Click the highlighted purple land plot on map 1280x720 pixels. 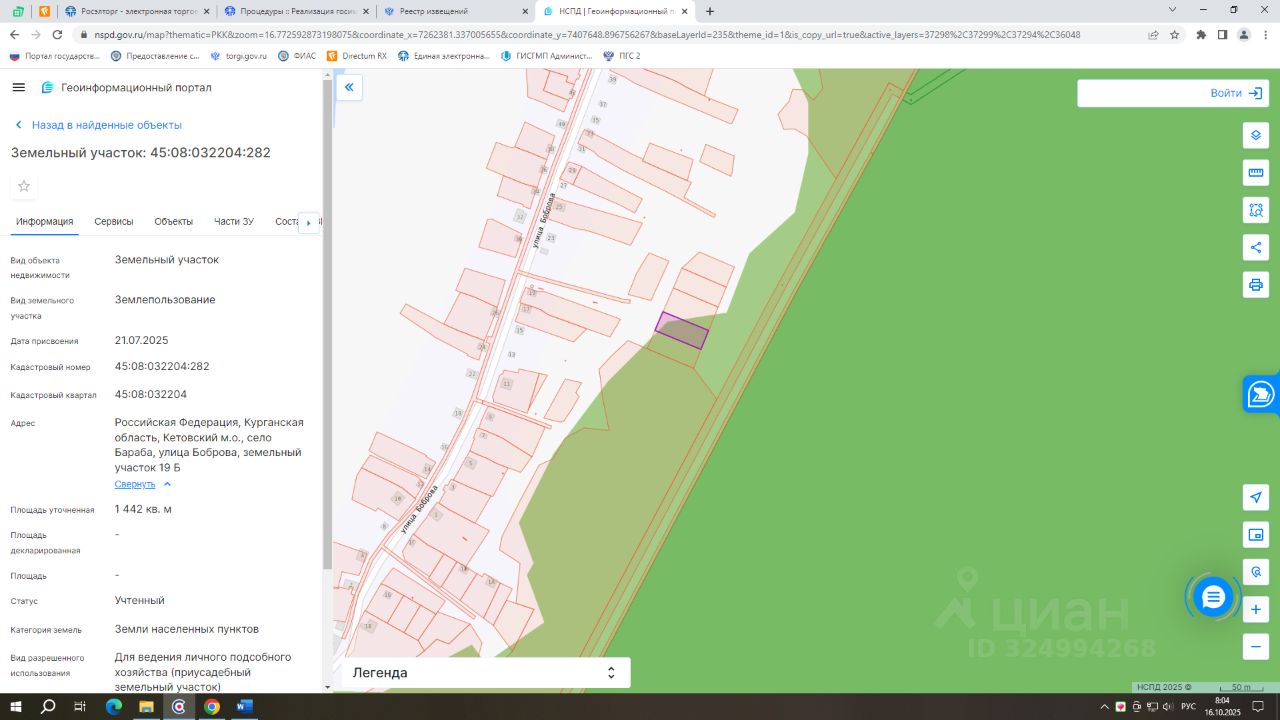click(682, 331)
